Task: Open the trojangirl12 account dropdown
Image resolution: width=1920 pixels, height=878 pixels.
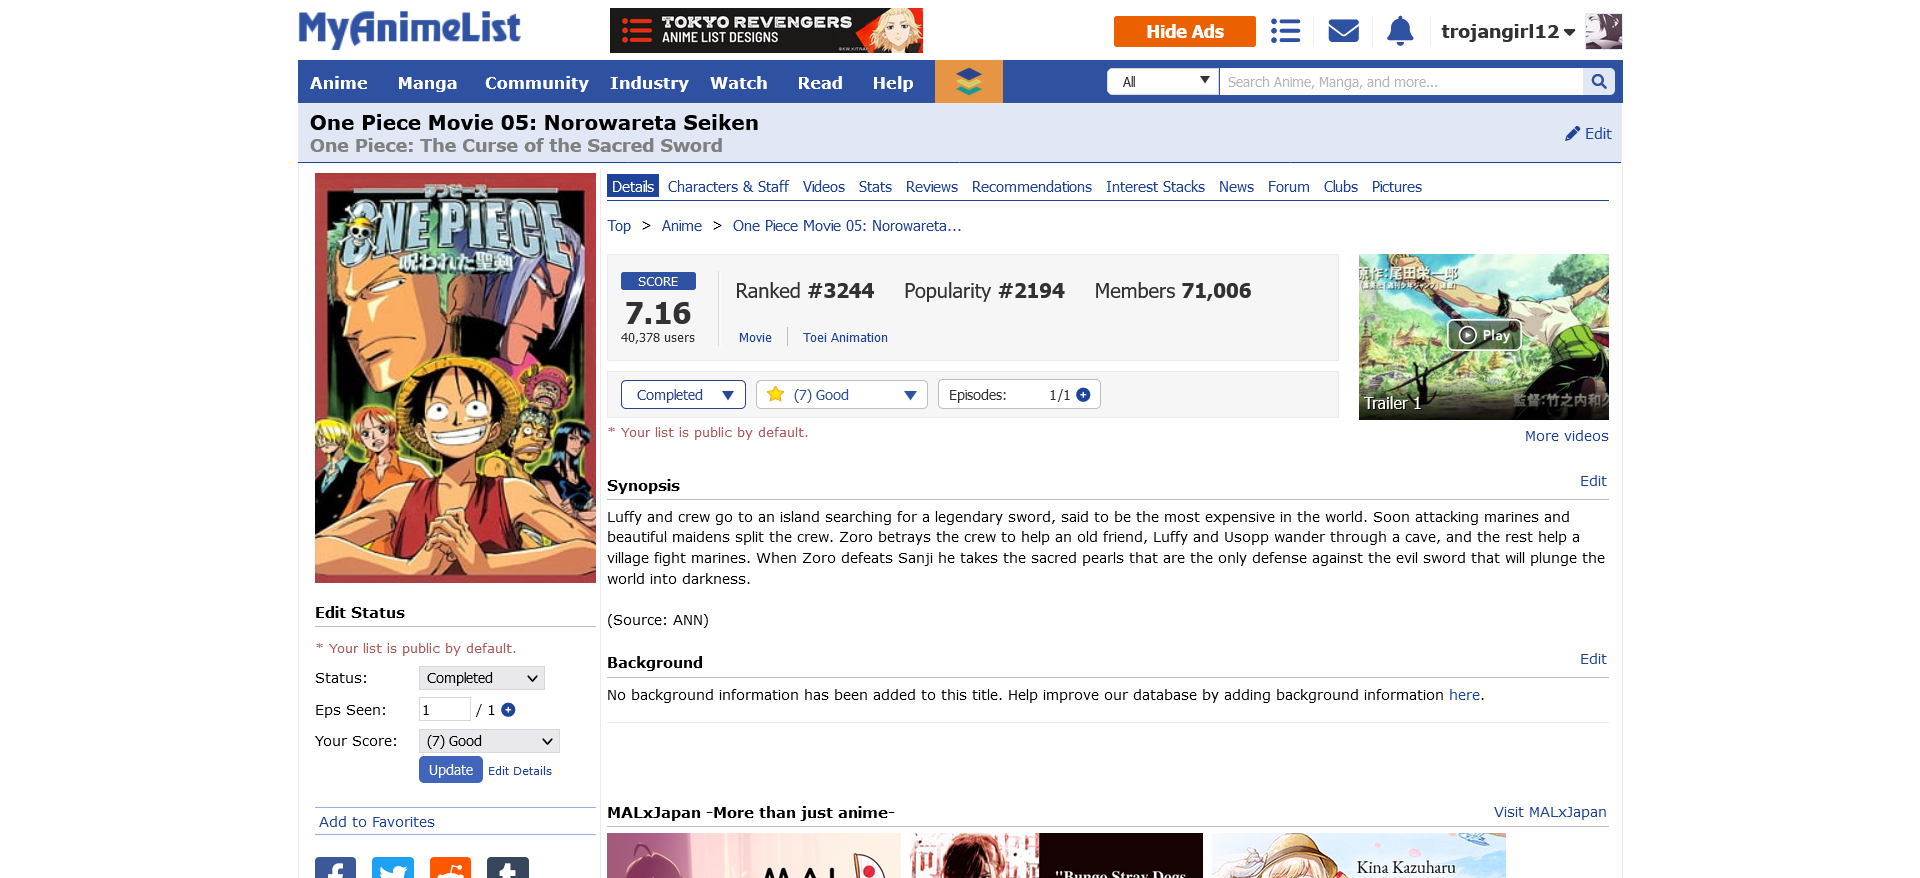Action: (x=1508, y=31)
